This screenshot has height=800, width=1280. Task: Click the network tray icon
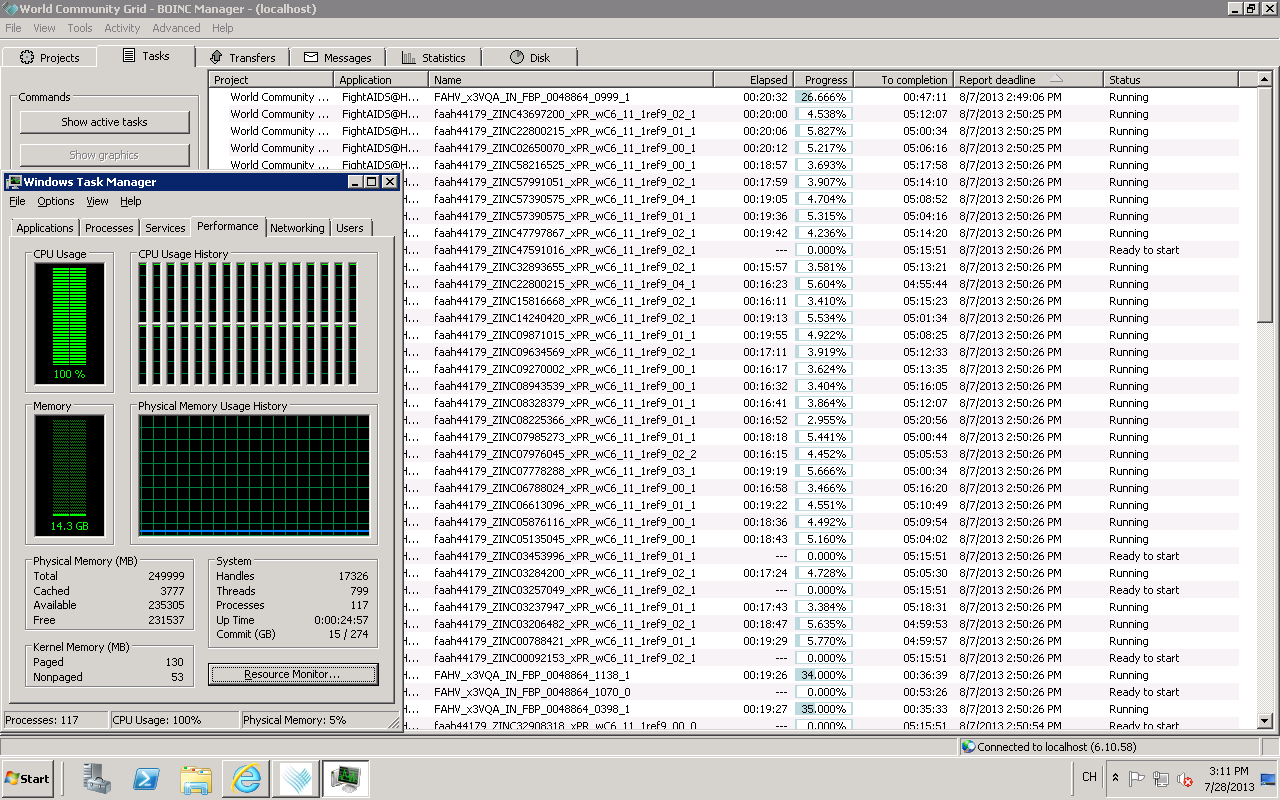point(1161,778)
